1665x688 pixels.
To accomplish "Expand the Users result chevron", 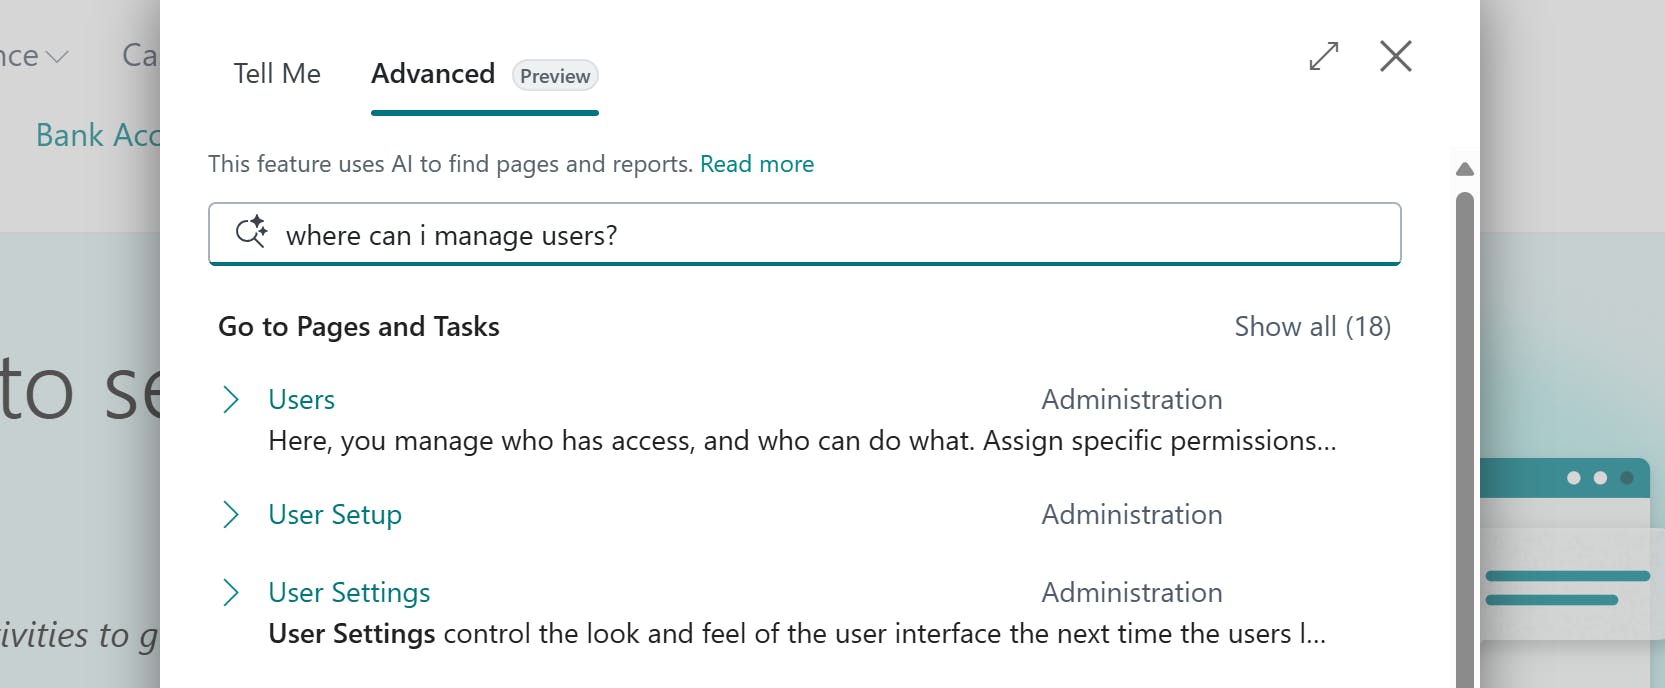I will click(231, 400).
